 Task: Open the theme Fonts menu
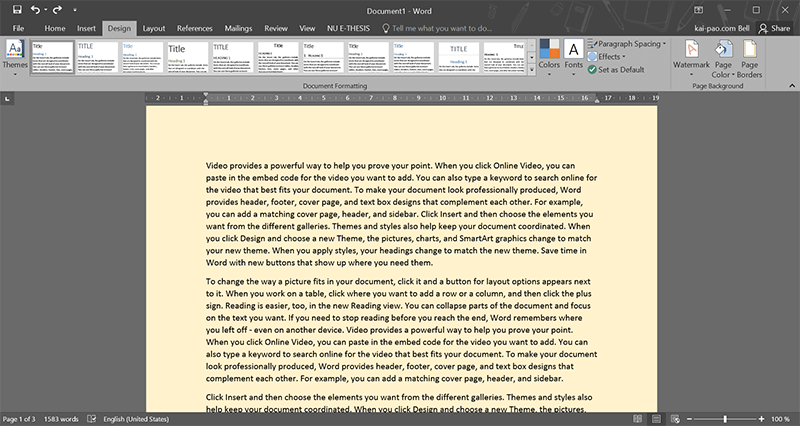573,59
